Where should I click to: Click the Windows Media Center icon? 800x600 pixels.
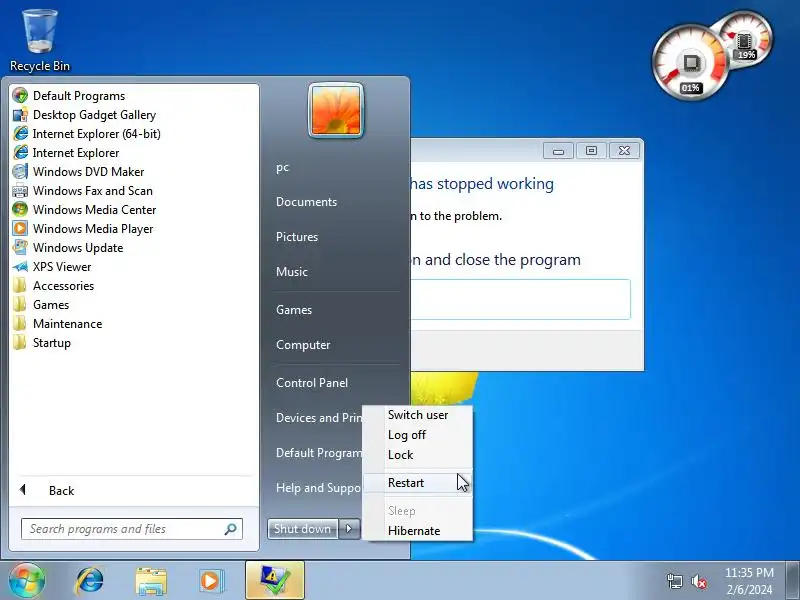(x=20, y=210)
